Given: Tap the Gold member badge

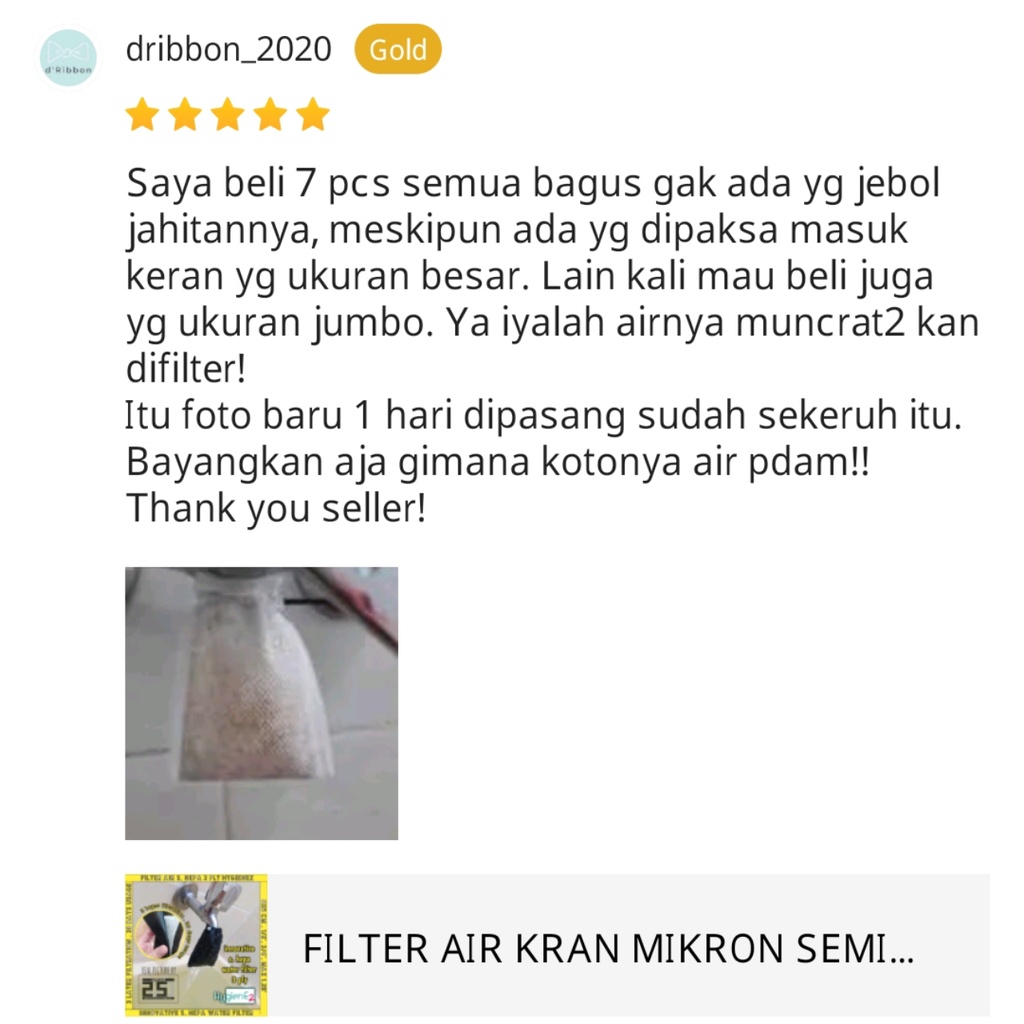Looking at the screenshot, I should click(x=398, y=49).
